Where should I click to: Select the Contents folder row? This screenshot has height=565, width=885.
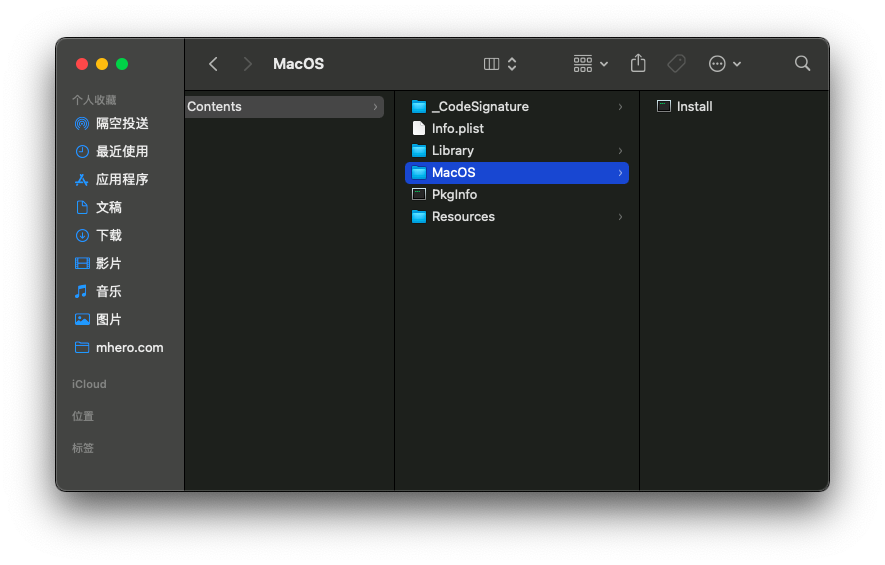coord(284,107)
